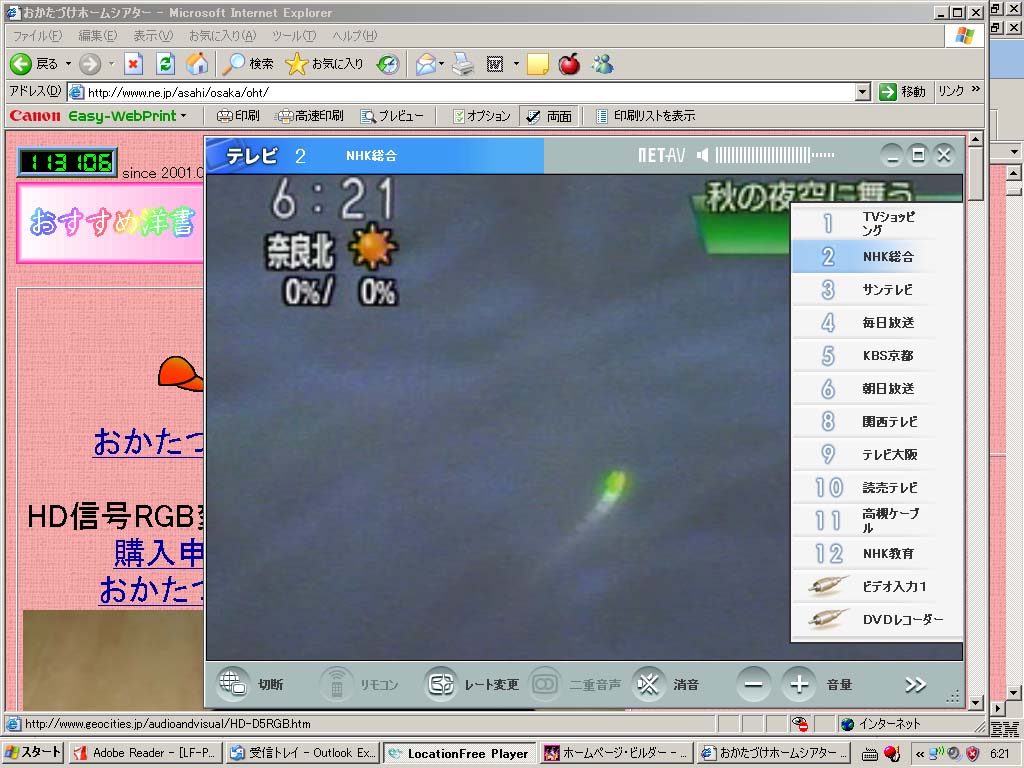Open ファイル(F) menu
This screenshot has height=768, width=1024.
tap(37, 35)
